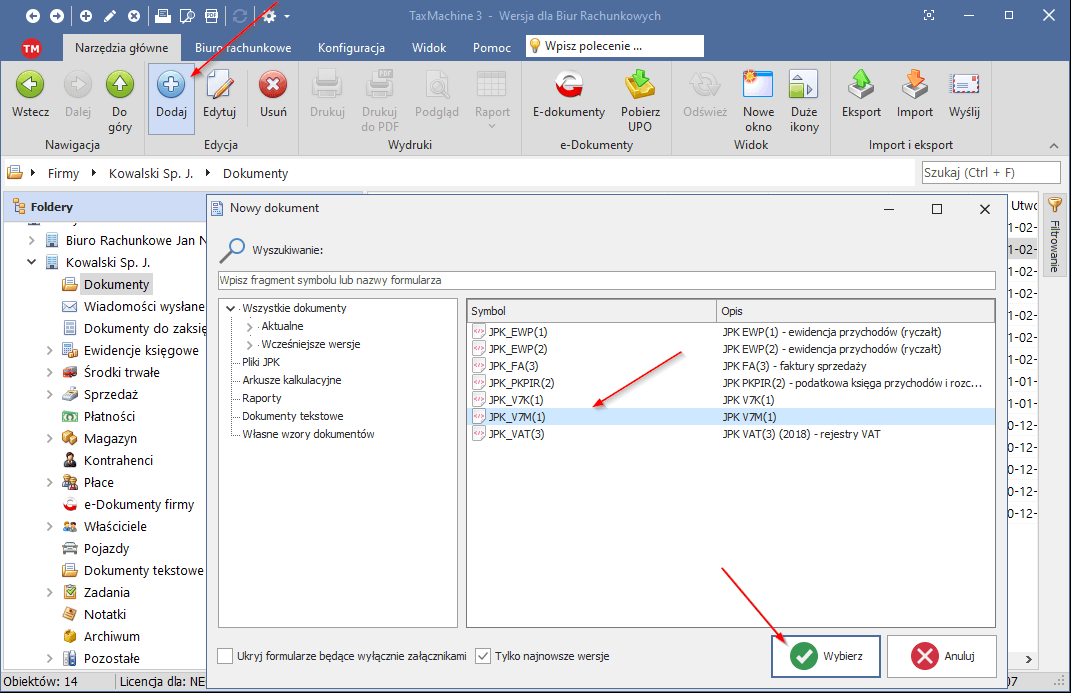The height and width of the screenshot is (693, 1071).
Task: Click the form symbol search field
Action: point(606,280)
